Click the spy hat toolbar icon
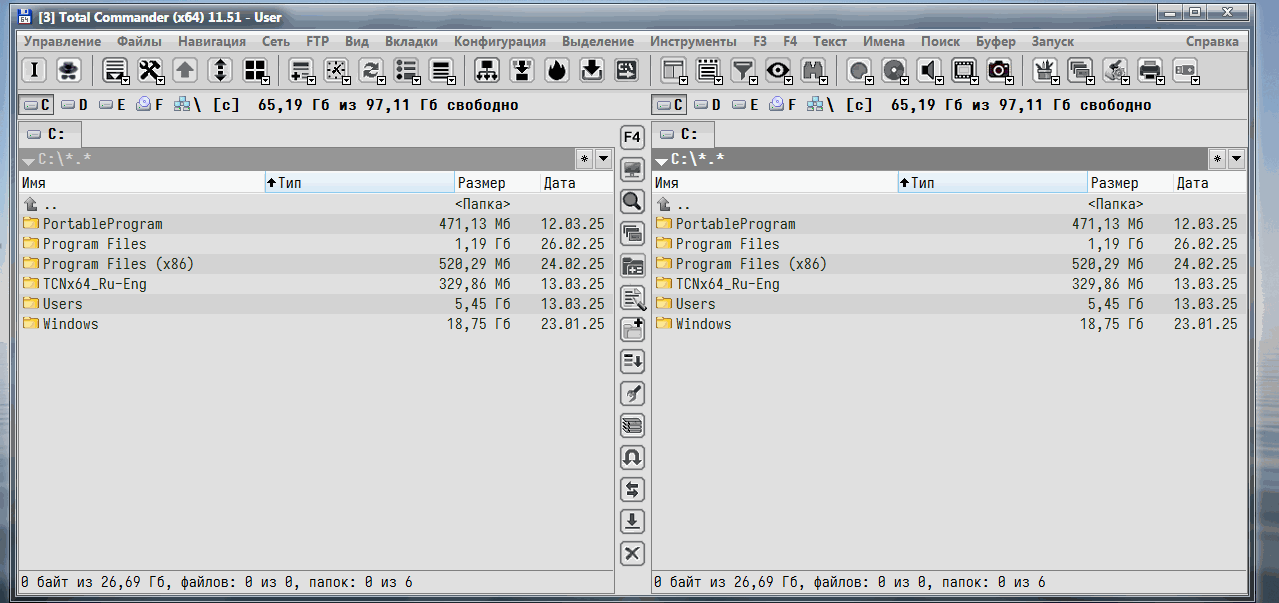Screen dimensions: 1279x603 coord(68,70)
